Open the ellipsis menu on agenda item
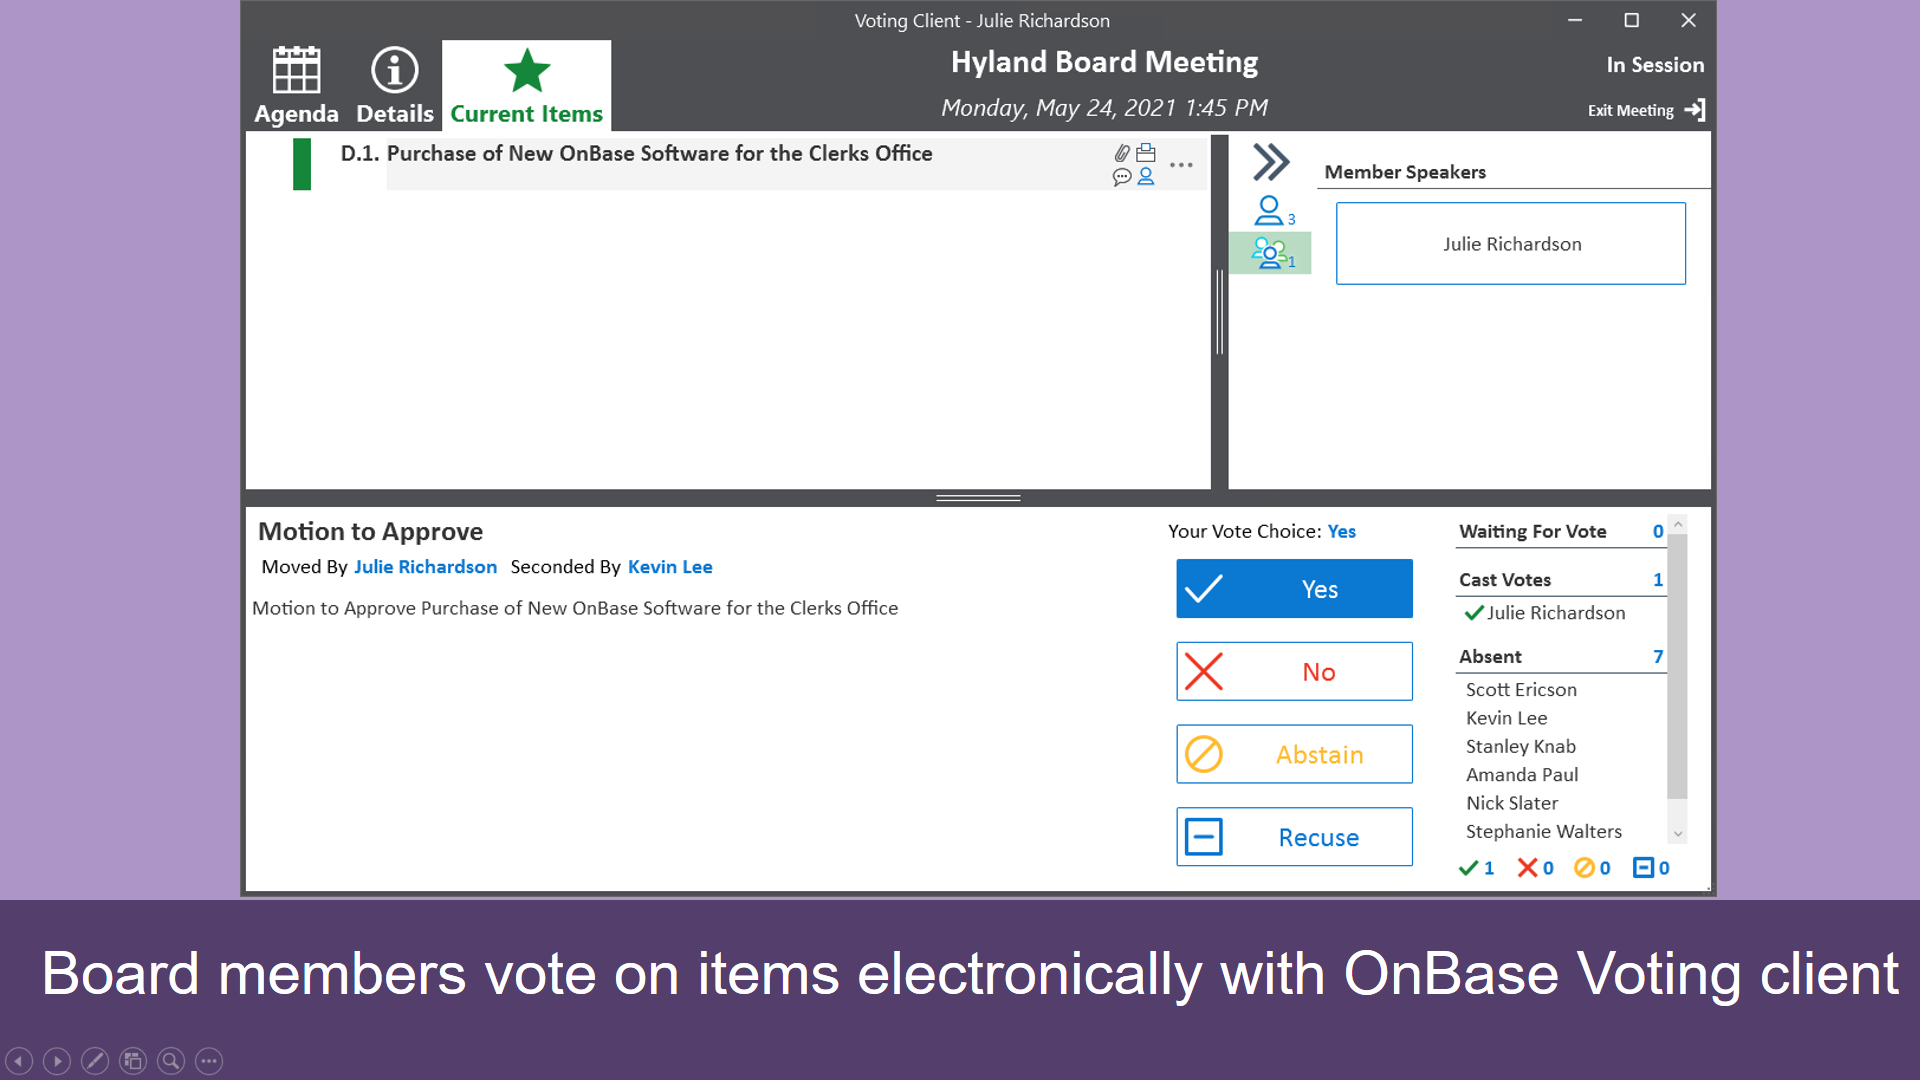This screenshot has height=1080, width=1920. 1182,165
